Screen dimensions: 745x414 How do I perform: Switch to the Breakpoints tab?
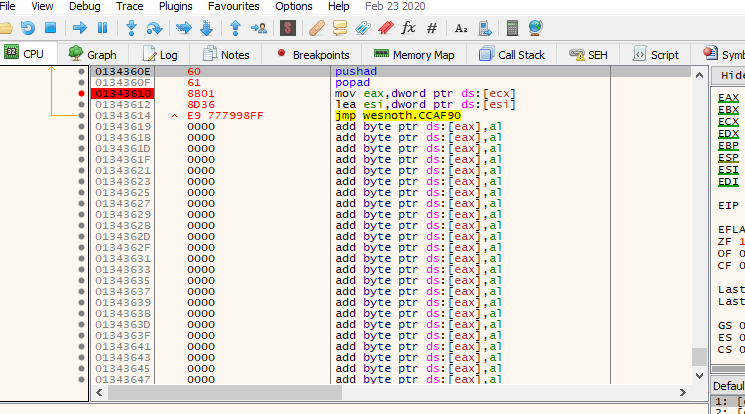point(314,55)
